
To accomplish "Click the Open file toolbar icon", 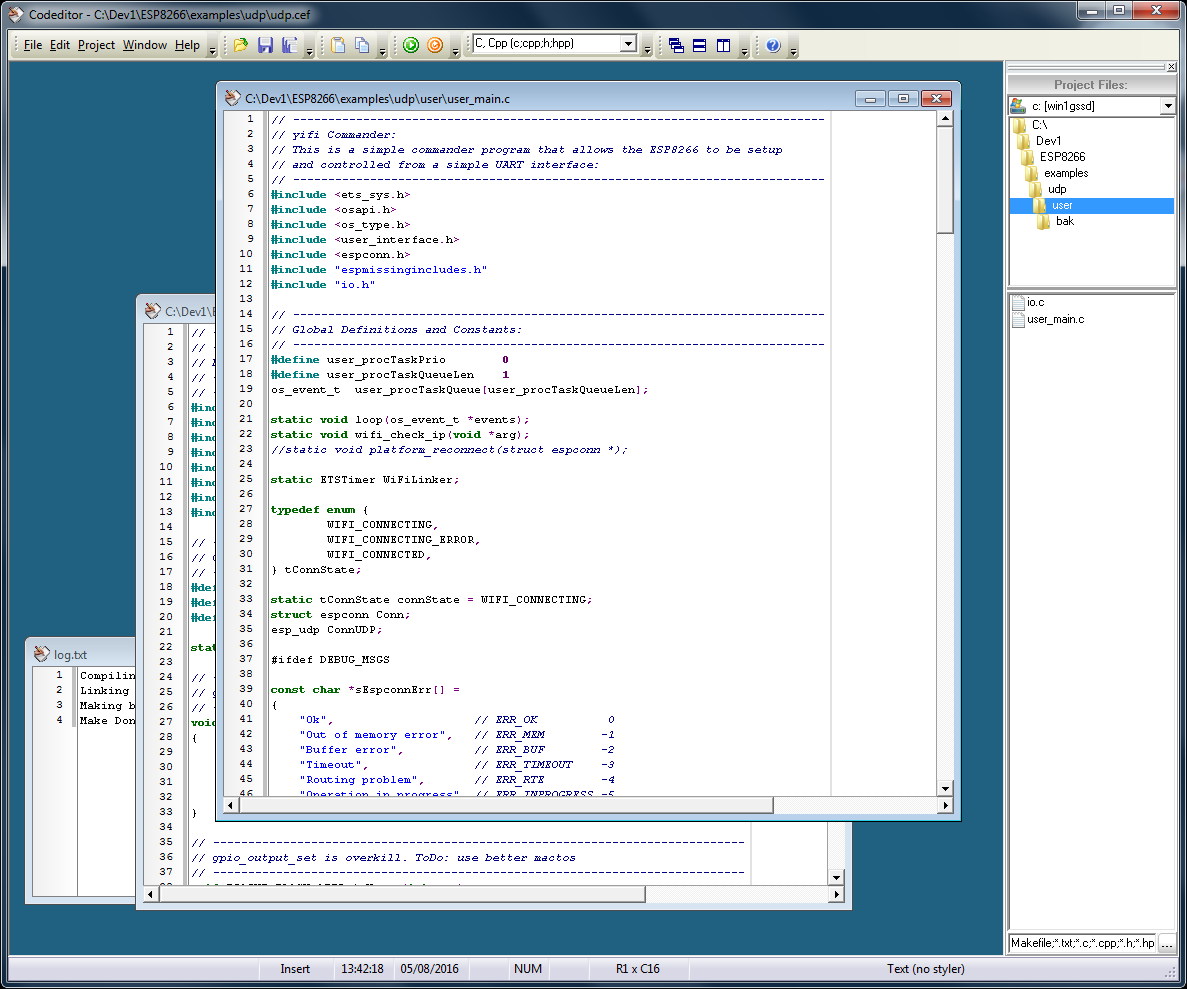I will 241,45.
